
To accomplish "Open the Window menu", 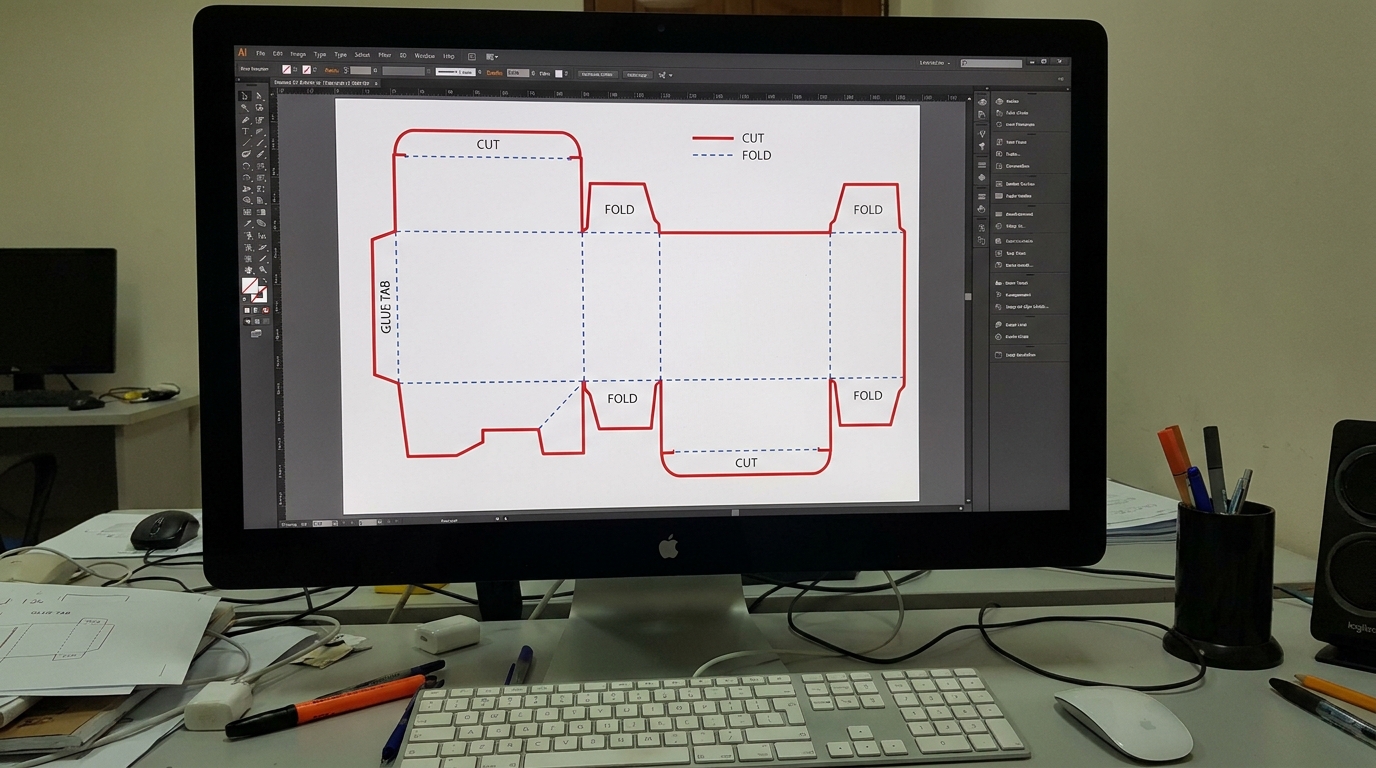I will click(x=425, y=55).
